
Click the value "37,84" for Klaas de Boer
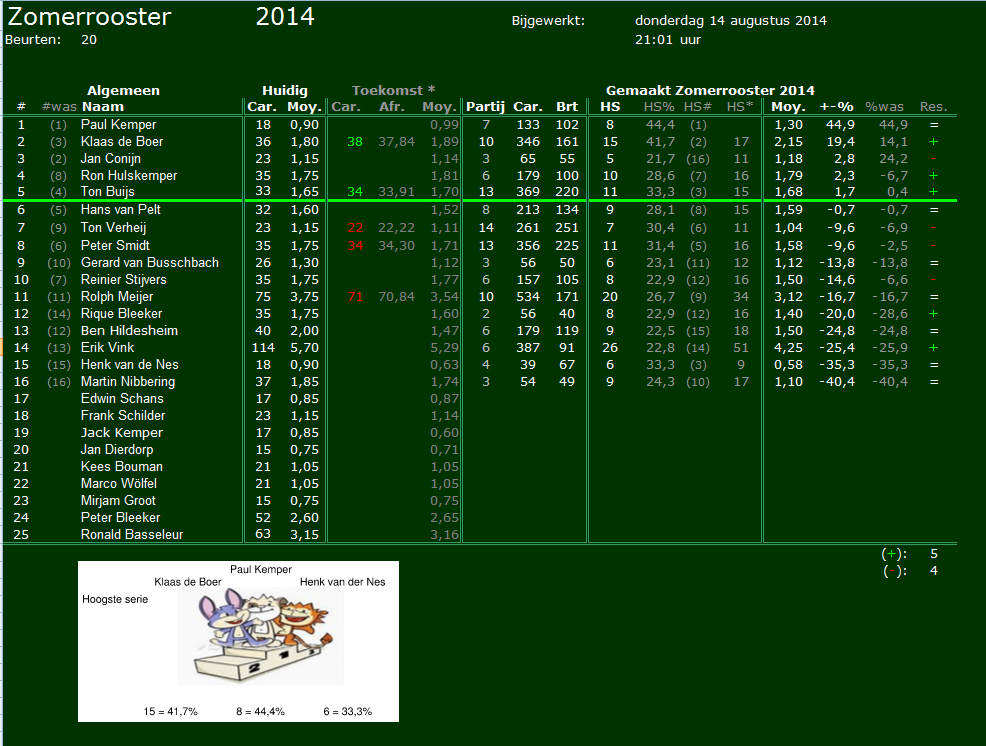[x=396, y=142]
